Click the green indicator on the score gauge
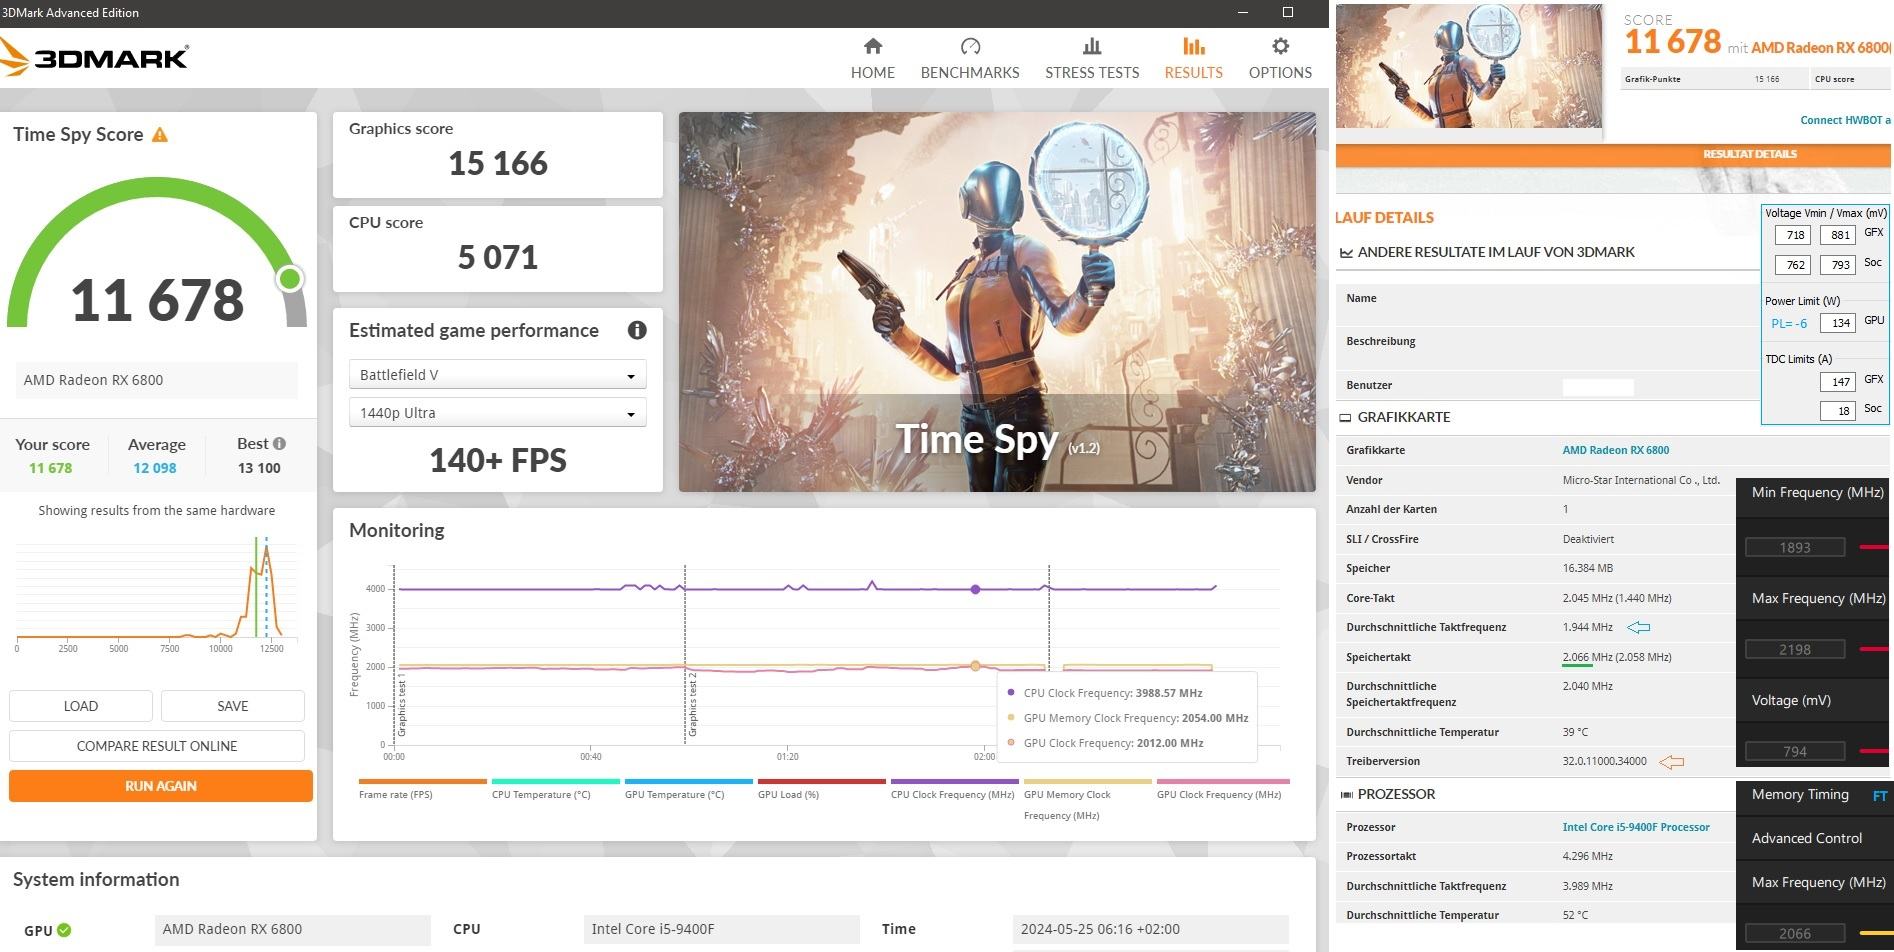 (x=290, y=279)
